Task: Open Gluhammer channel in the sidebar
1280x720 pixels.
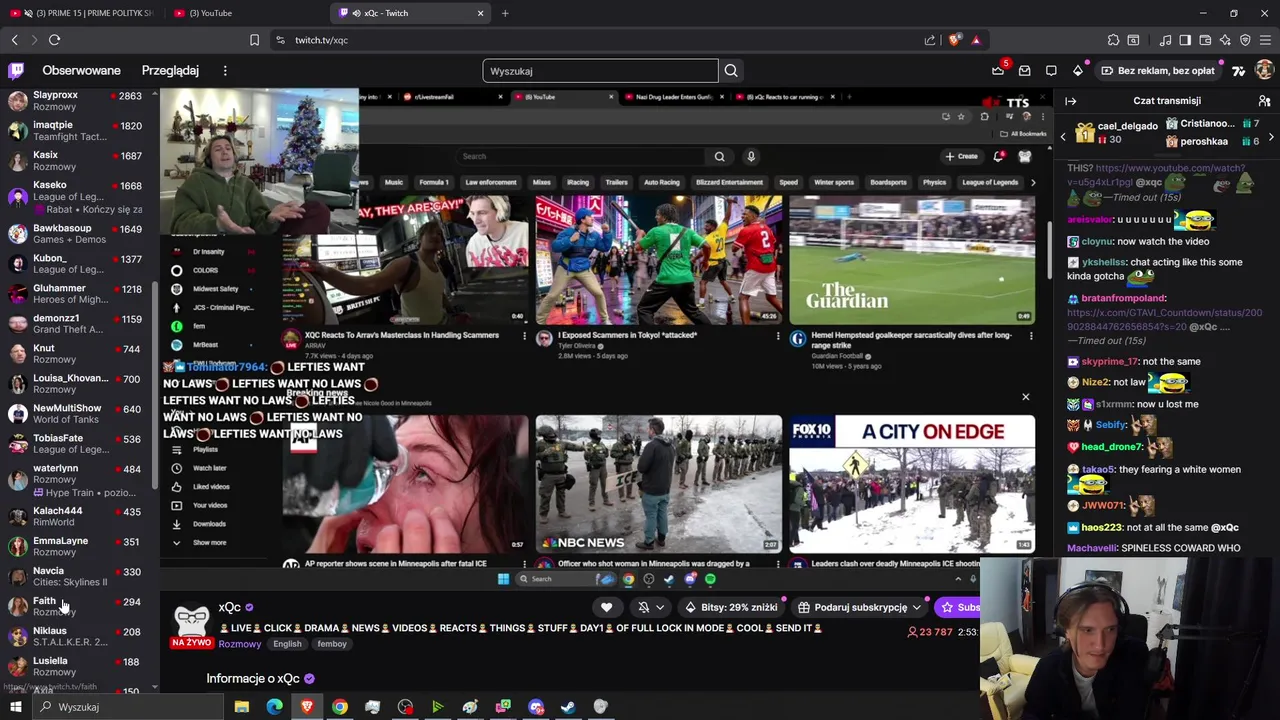Action: point(76,293)
